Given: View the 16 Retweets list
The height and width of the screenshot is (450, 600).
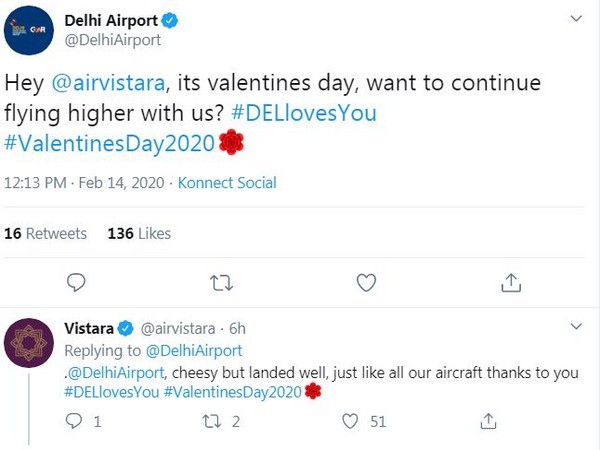Looking at the screenshot, I should [45, 233].
